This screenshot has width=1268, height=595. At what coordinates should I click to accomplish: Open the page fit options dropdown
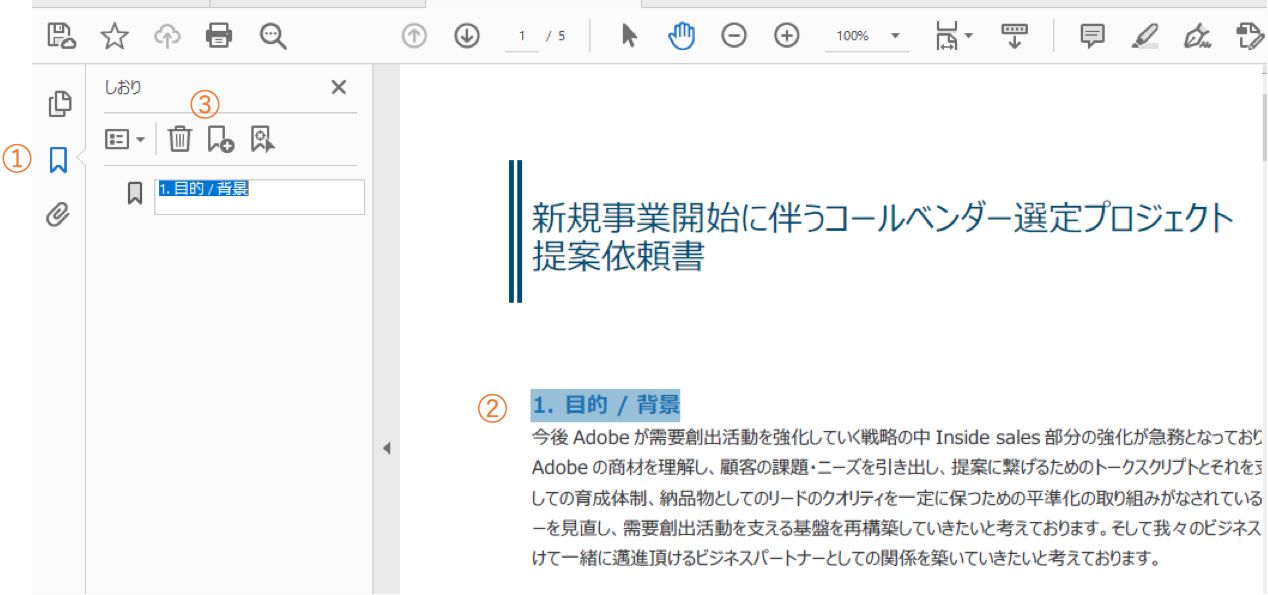point(954,37)
